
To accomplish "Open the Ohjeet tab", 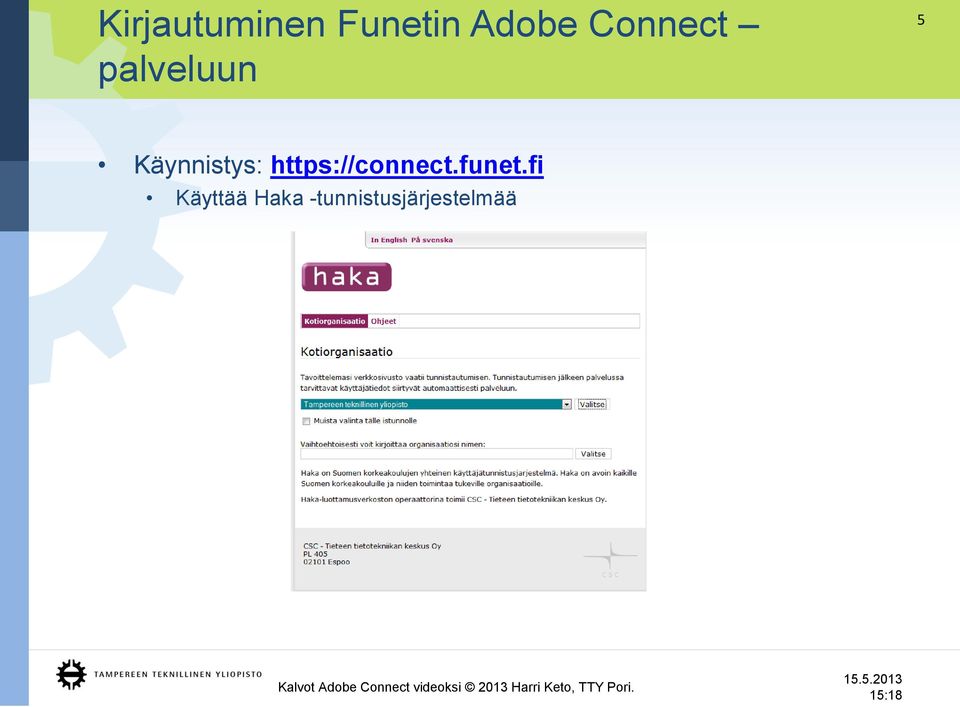I will (383, 321).
